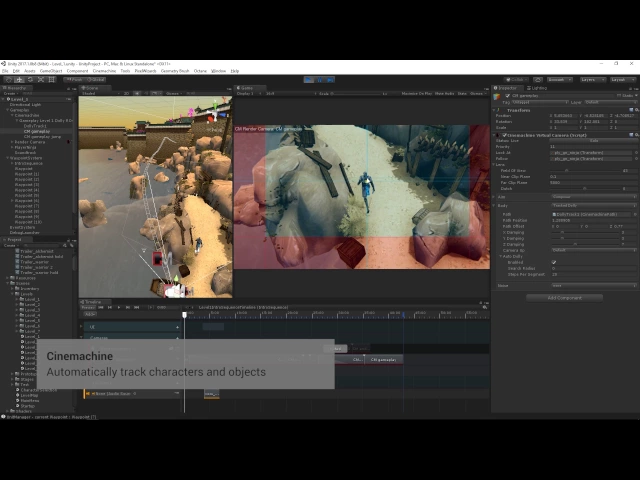Viewport: 640px width, 480px height.
Task: Adjust the Dutch slider
Action: 584,189
